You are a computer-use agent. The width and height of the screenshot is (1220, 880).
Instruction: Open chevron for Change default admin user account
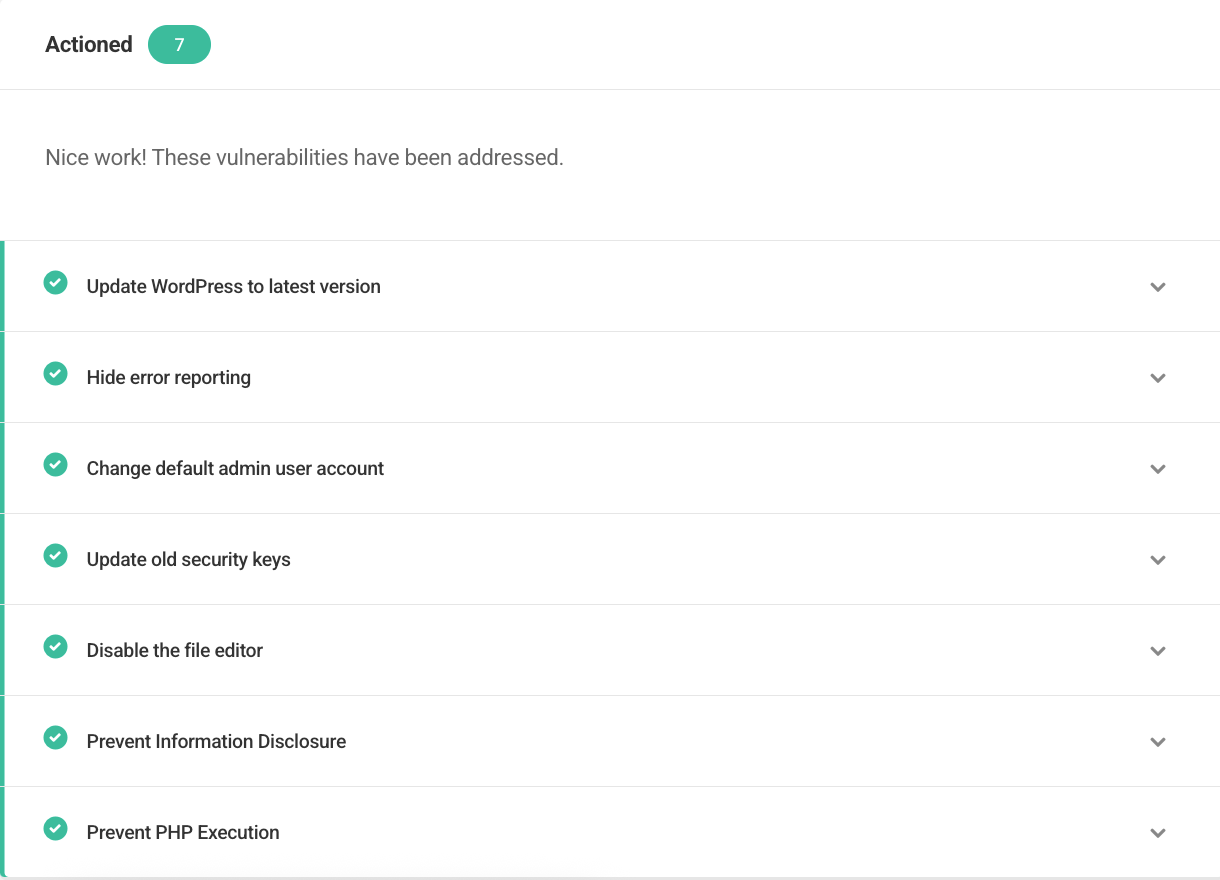pos(1158,469)
